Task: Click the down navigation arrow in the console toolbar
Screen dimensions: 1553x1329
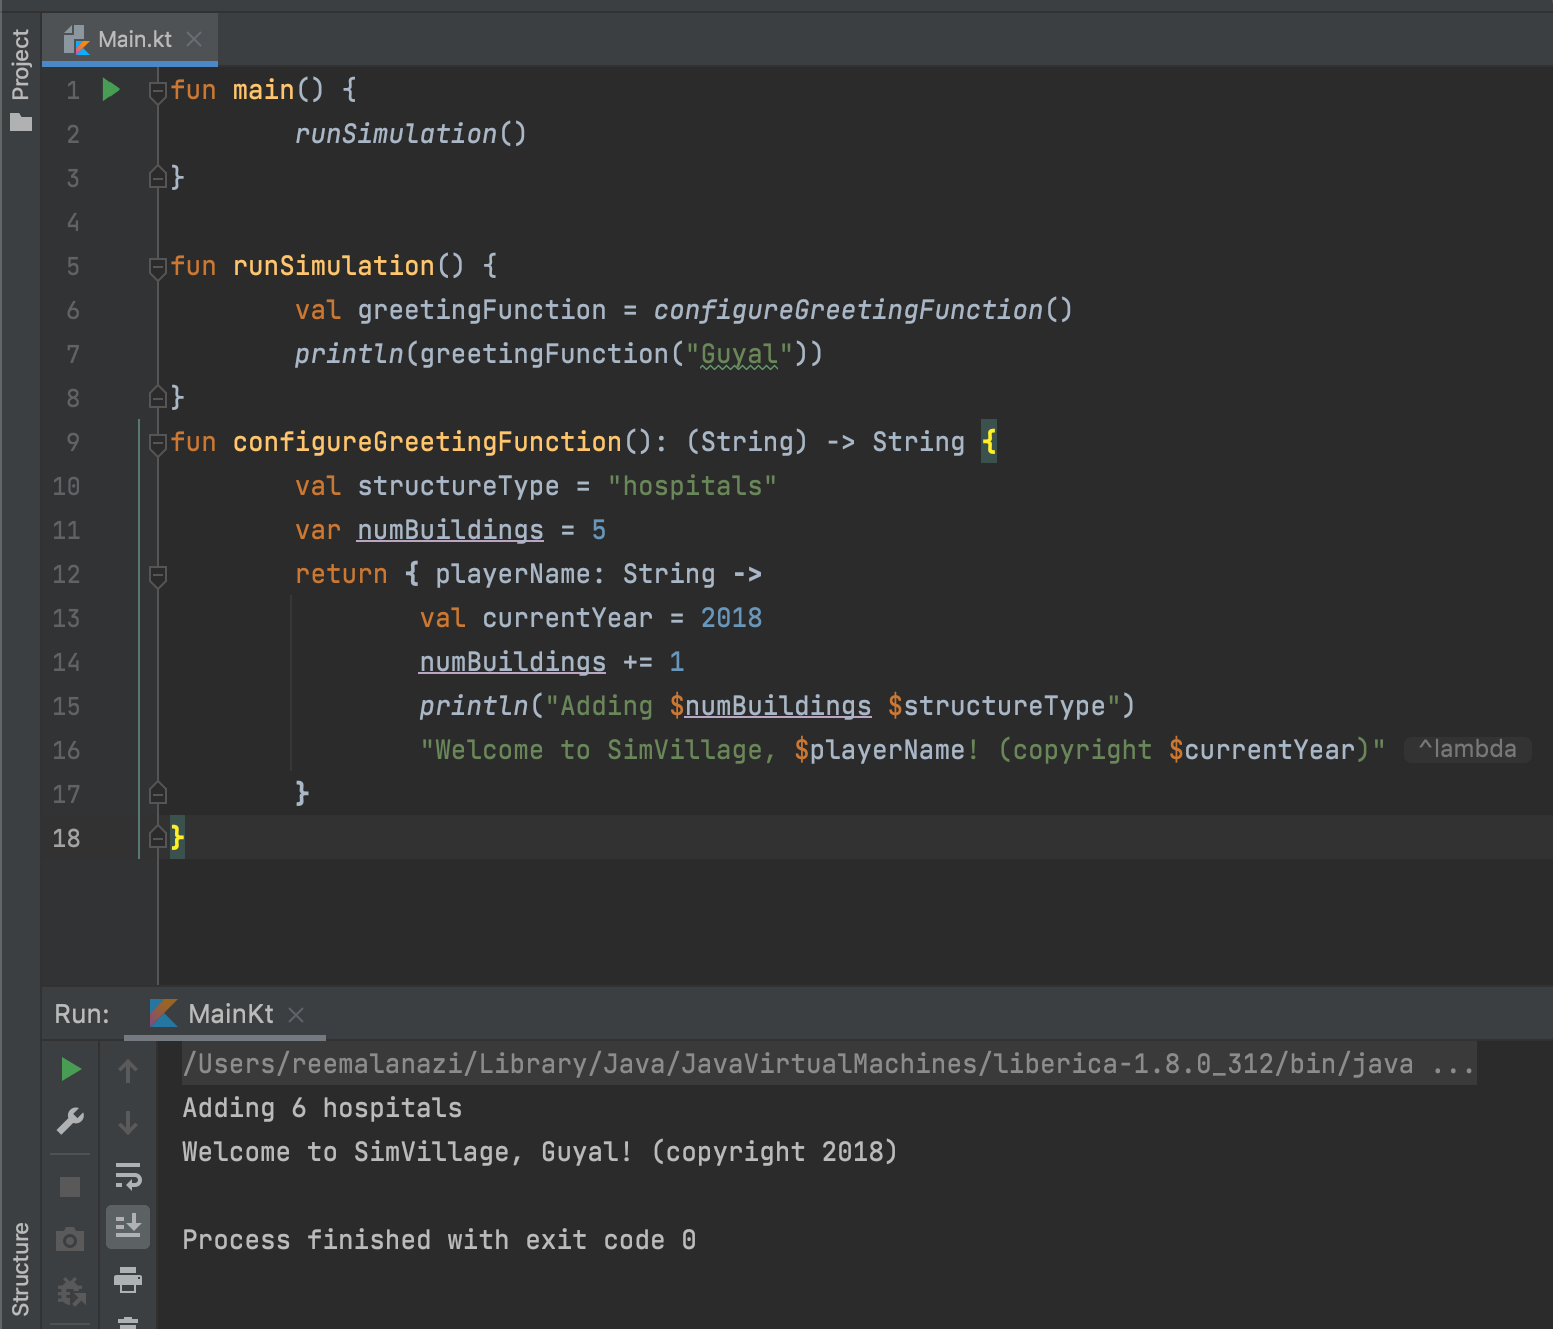Action: point(128,1122)
